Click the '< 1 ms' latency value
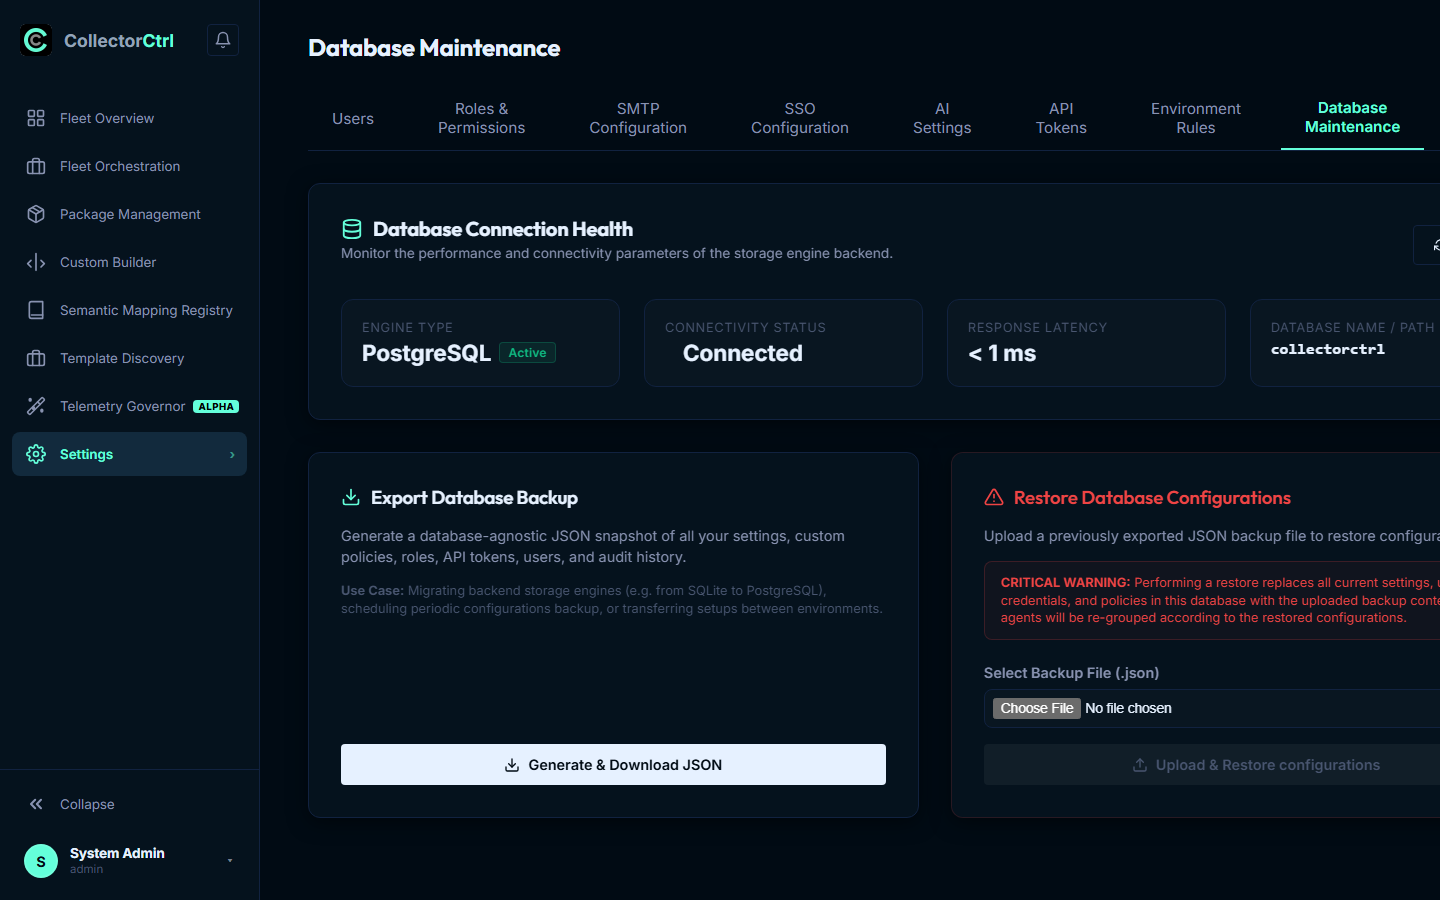Screen dimensions: 1440x900 pos(1002,353)
